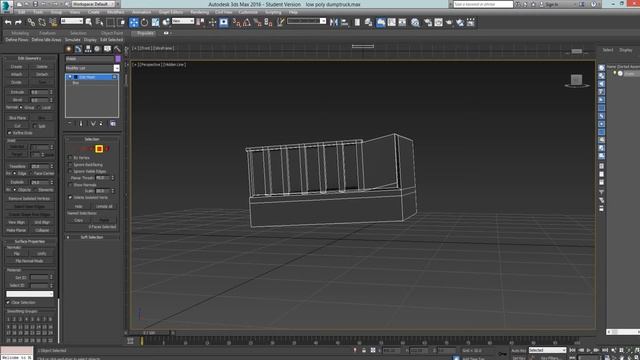Viewport: 640px width, 360px height.
Task: Toggle Refine Ends checkbox
Action: pyautogui.click(x=9, y=133)
